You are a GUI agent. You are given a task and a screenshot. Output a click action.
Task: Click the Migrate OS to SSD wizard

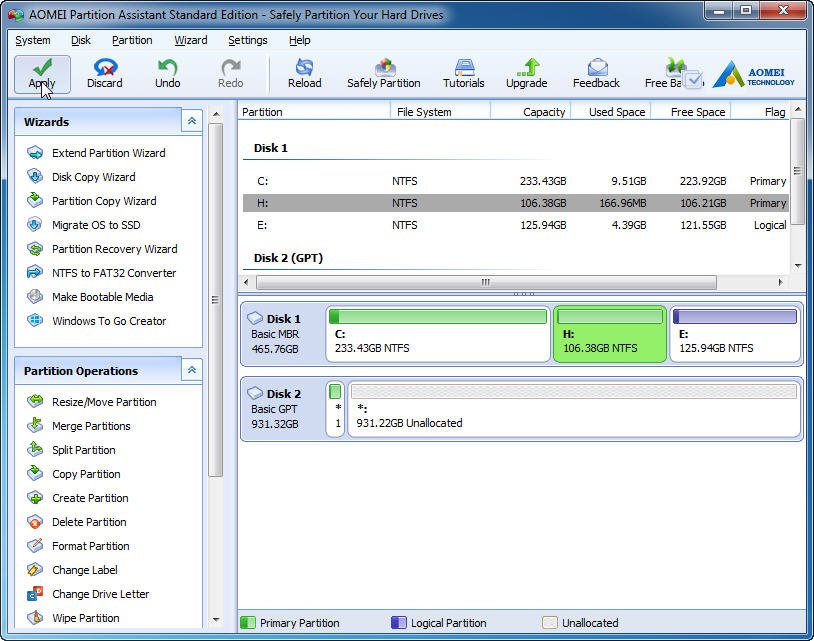[x=96, y=225]
